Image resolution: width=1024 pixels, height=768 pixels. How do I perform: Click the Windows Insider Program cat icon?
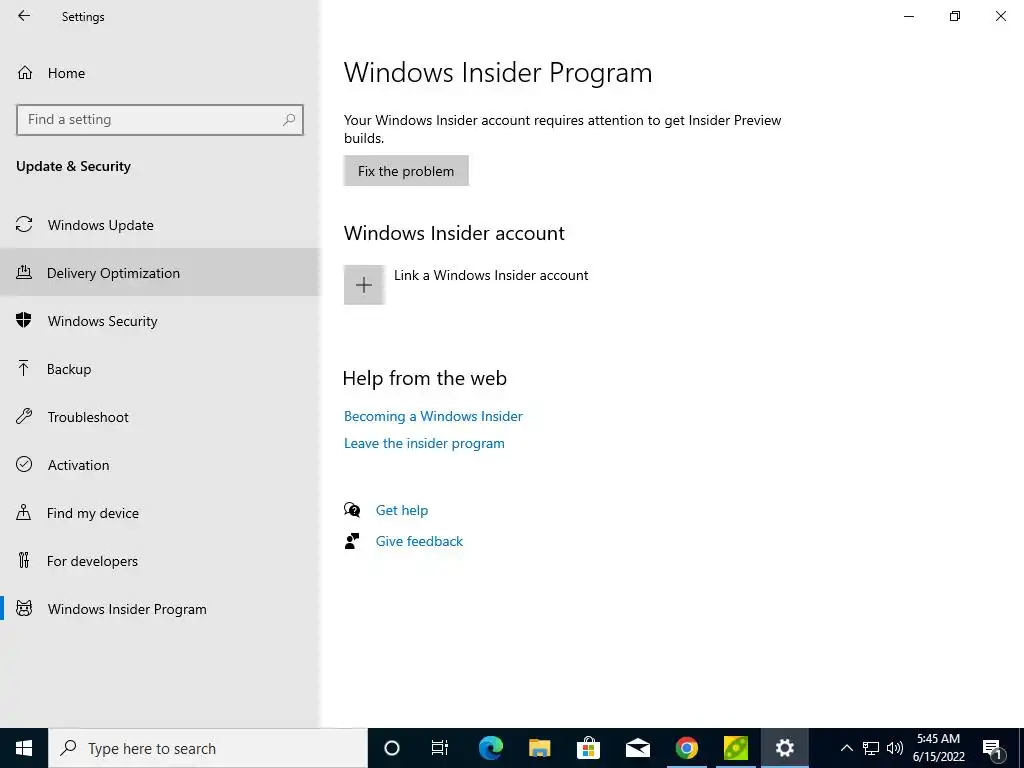[24, 609]
